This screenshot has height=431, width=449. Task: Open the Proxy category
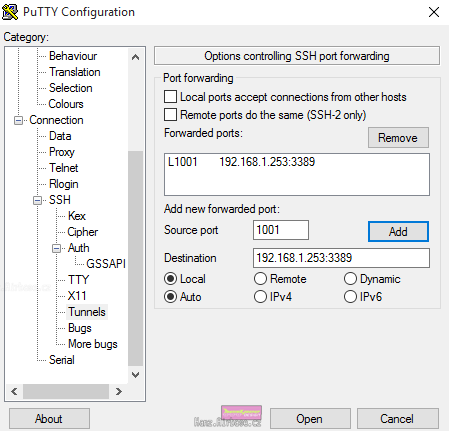(62, 152)
